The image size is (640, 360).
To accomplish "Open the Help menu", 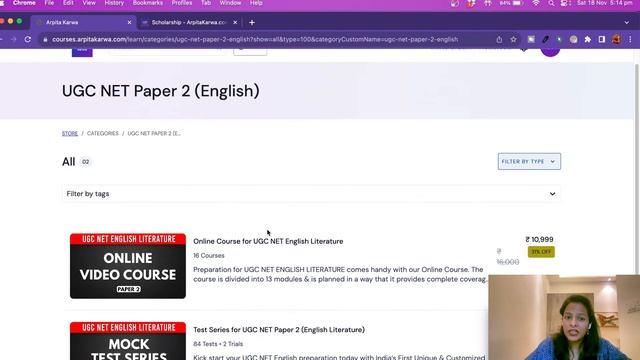I will 256,3.
